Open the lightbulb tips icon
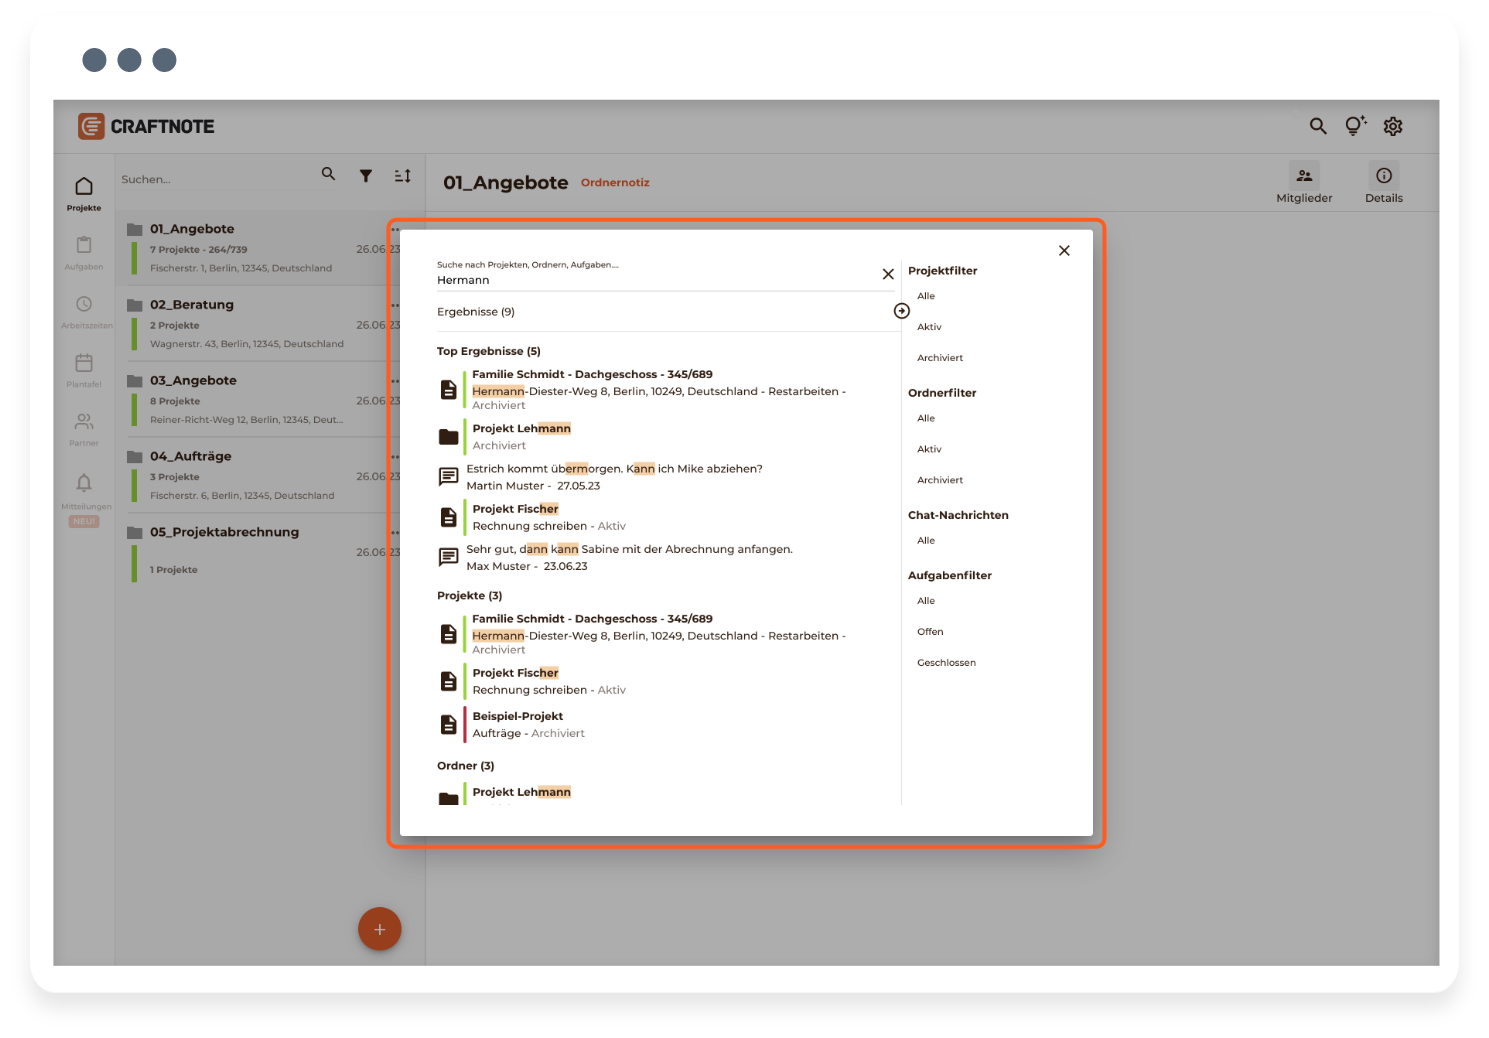The image size is (1489, 1038). (x=1354, y=126)
